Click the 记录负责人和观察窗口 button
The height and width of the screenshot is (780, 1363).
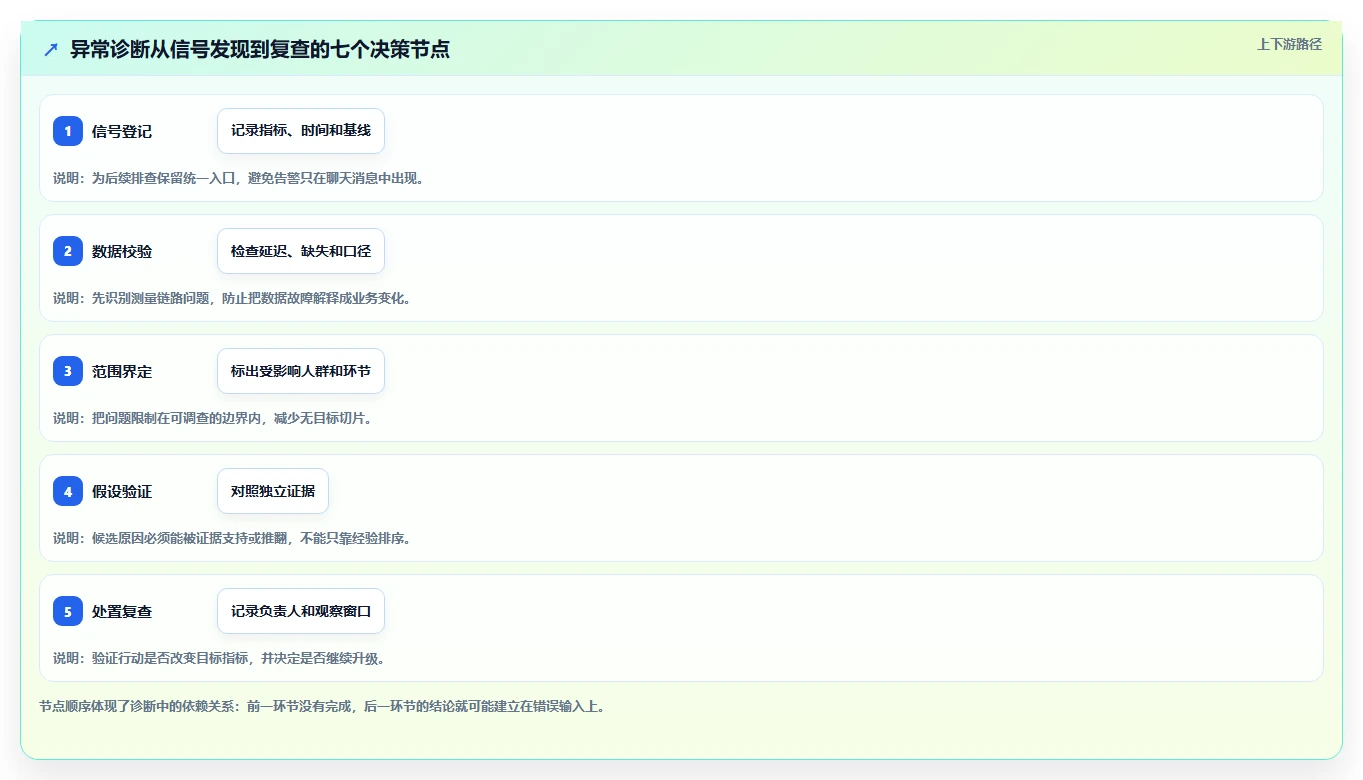(x=301, y=611)
